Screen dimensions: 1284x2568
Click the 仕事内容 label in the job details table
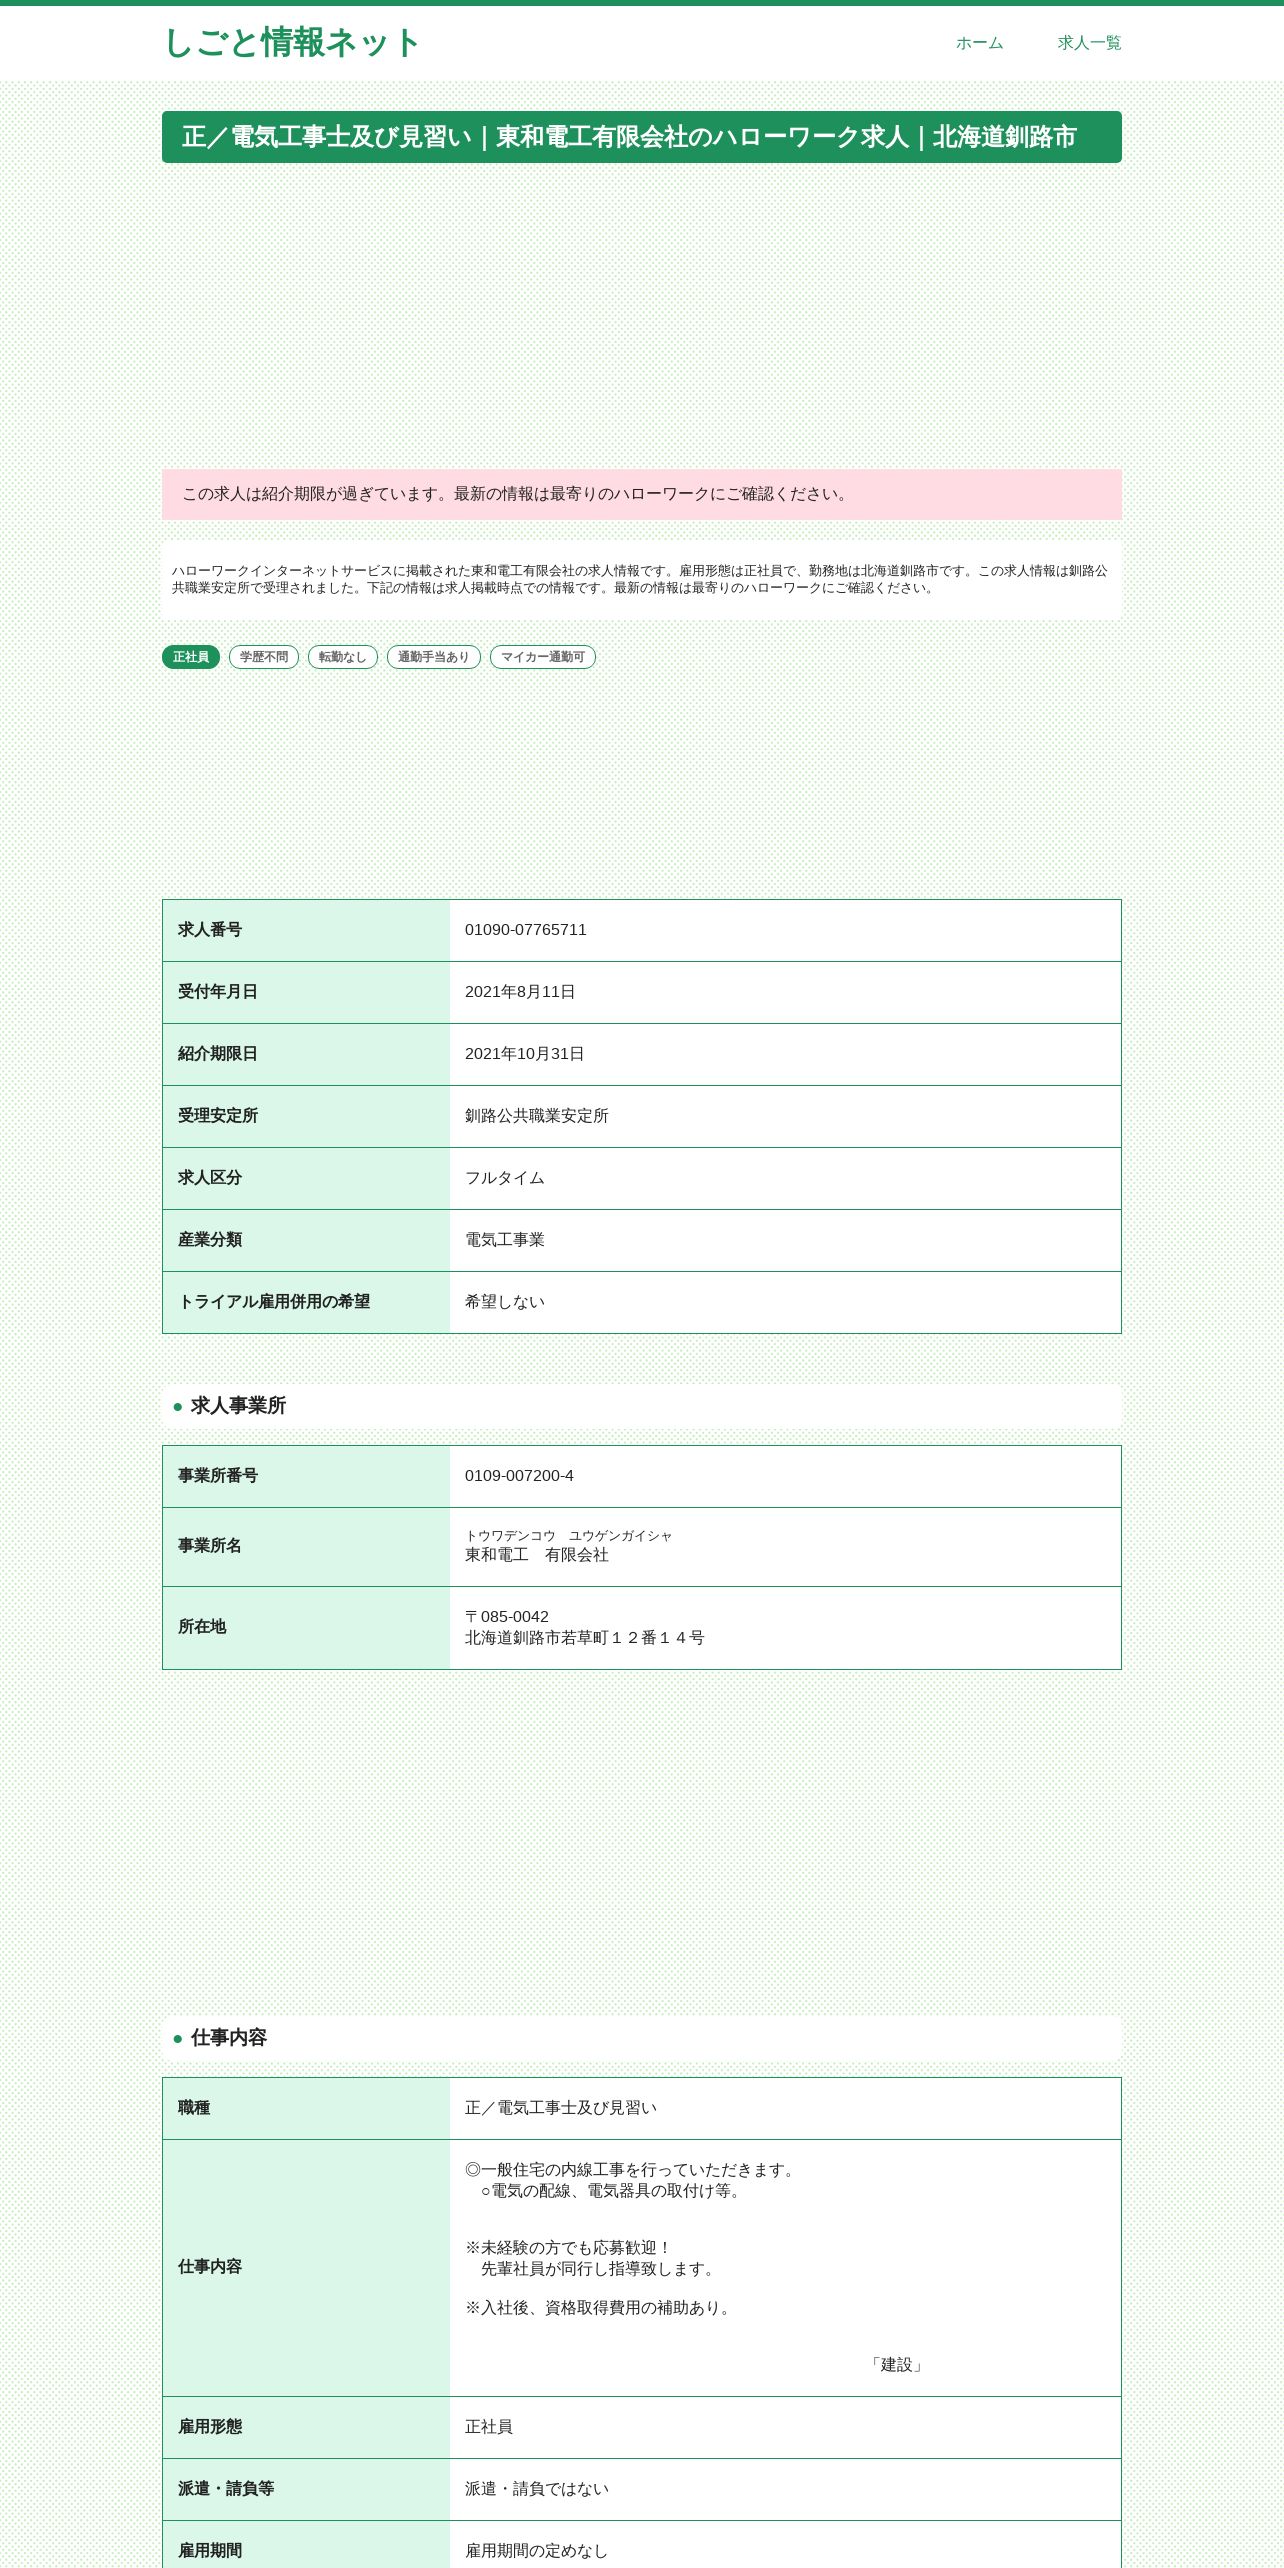[210, 2267]
